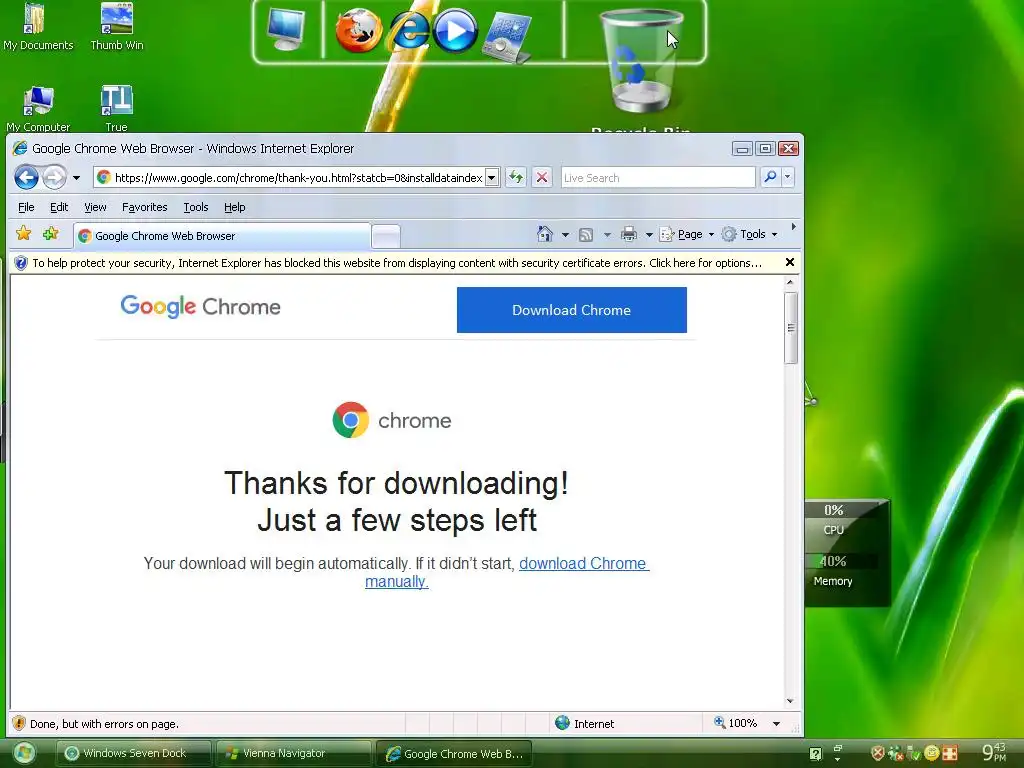Open the computer monitor icon in dock
Screen dimensions: 1024x768
[x=287, y=30]
